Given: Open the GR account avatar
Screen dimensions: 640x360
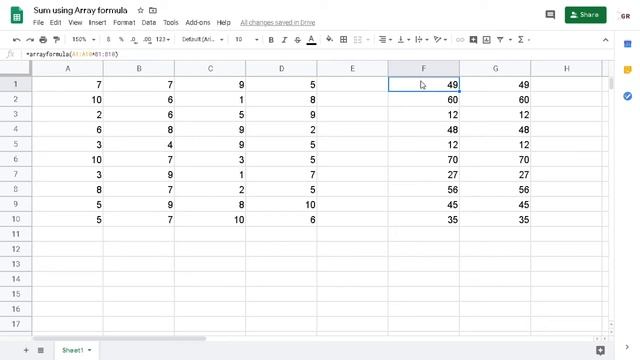Looking at the screenshot, I should coord(625,16).
